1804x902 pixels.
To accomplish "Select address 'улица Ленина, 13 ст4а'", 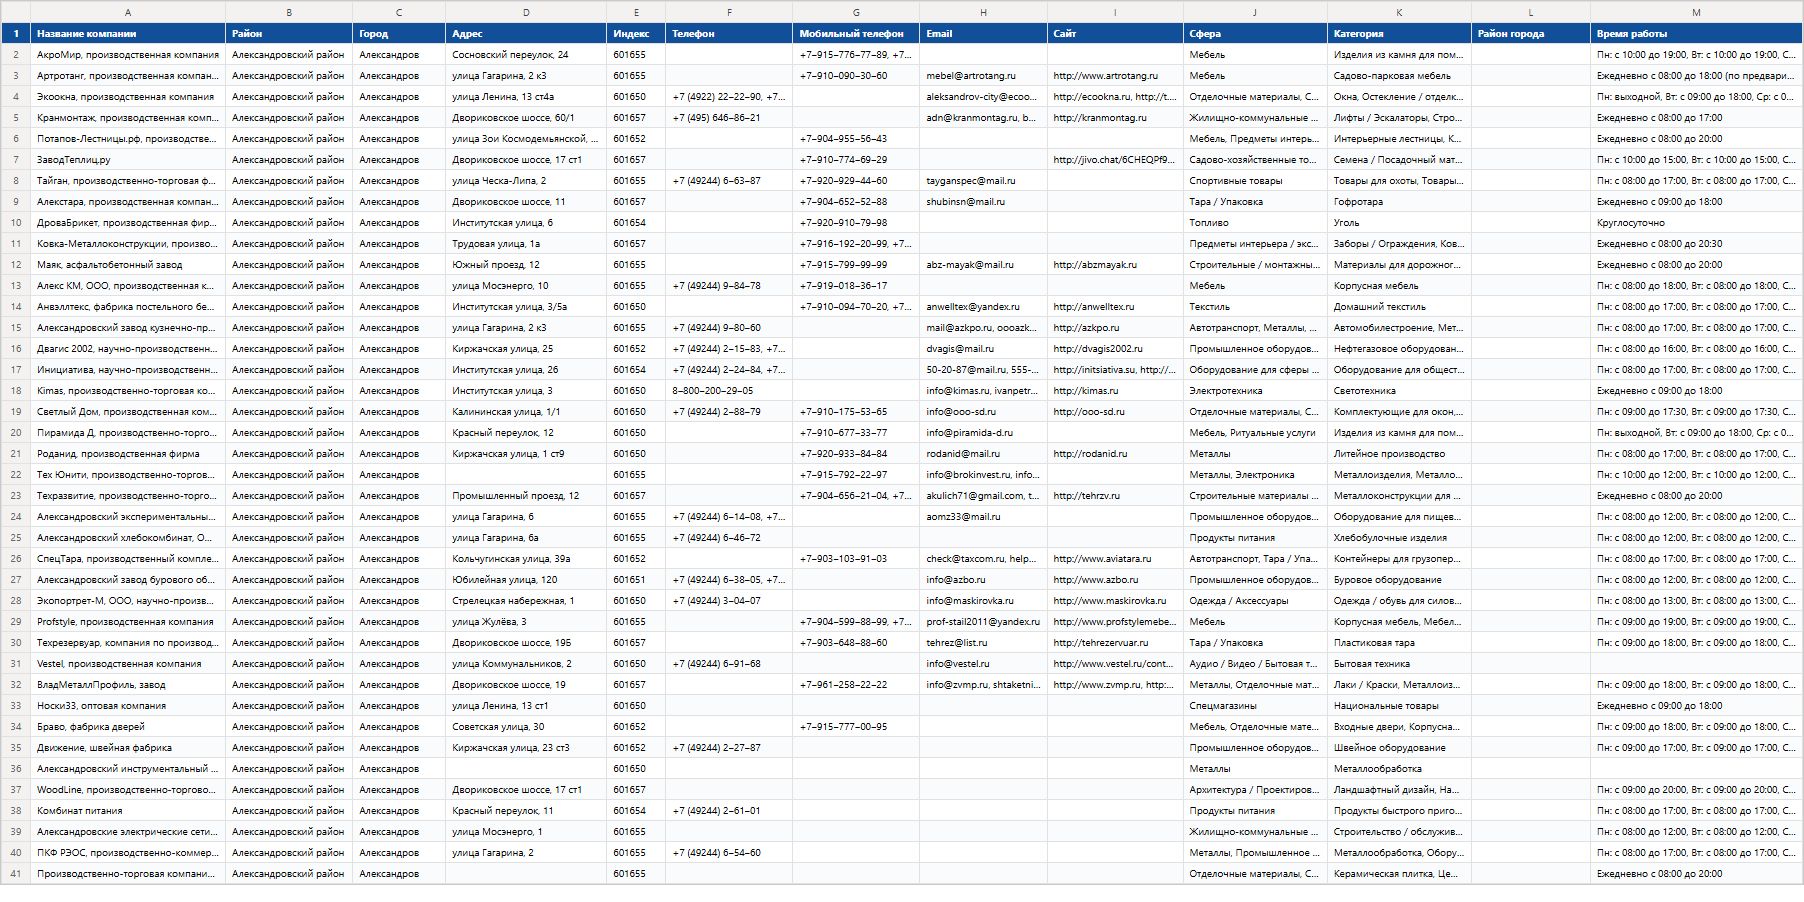I will coord(526,96).
